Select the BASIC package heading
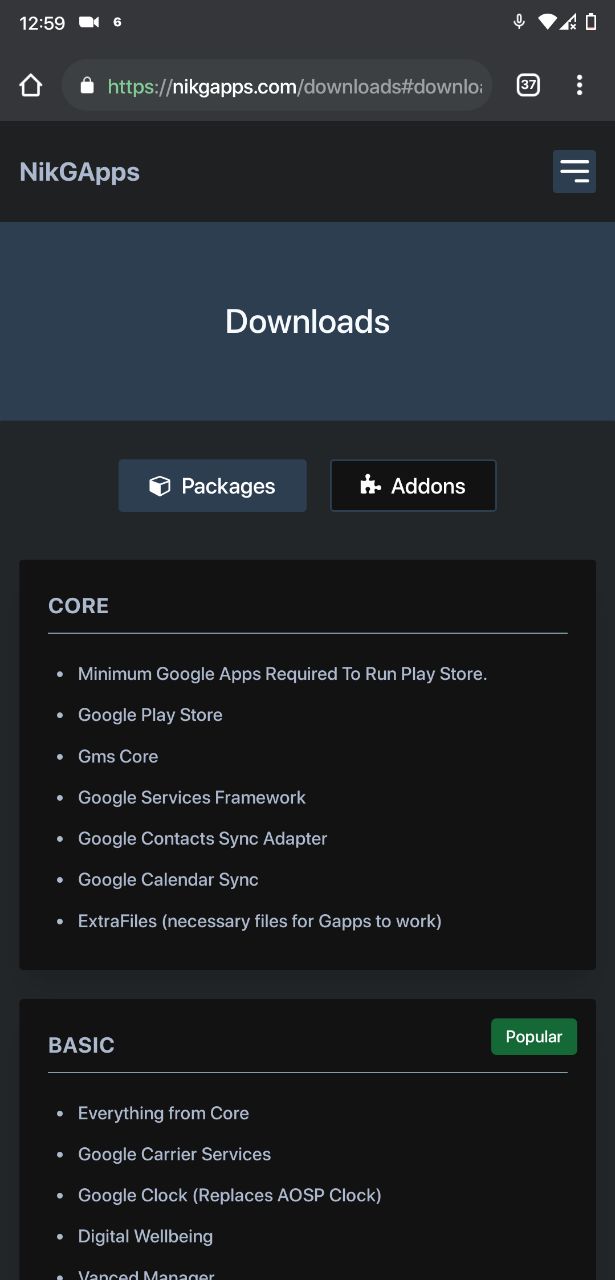Viewport: 615px width, 1280px height. coord(81,1045)
